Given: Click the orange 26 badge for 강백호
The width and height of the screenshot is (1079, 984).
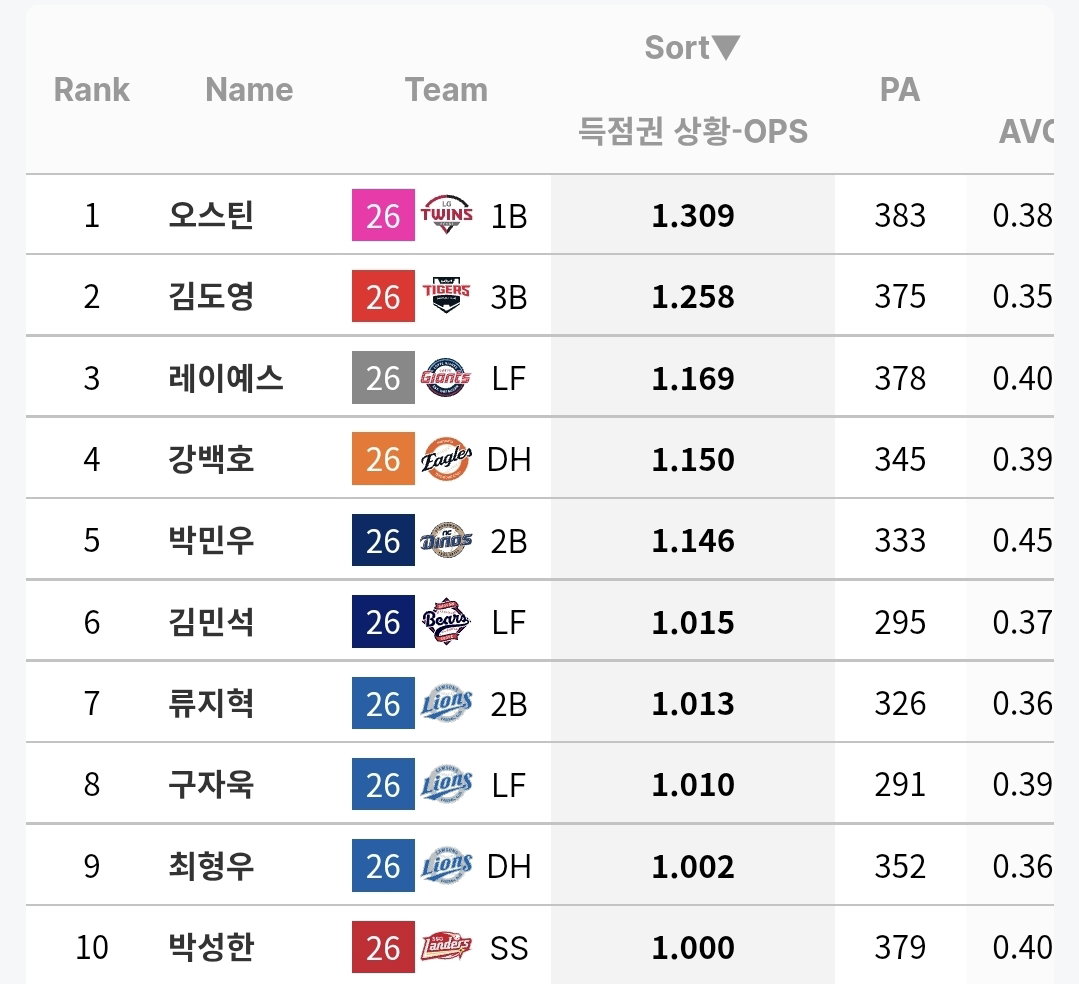Looking at the screenshot, I should point(383,459).
